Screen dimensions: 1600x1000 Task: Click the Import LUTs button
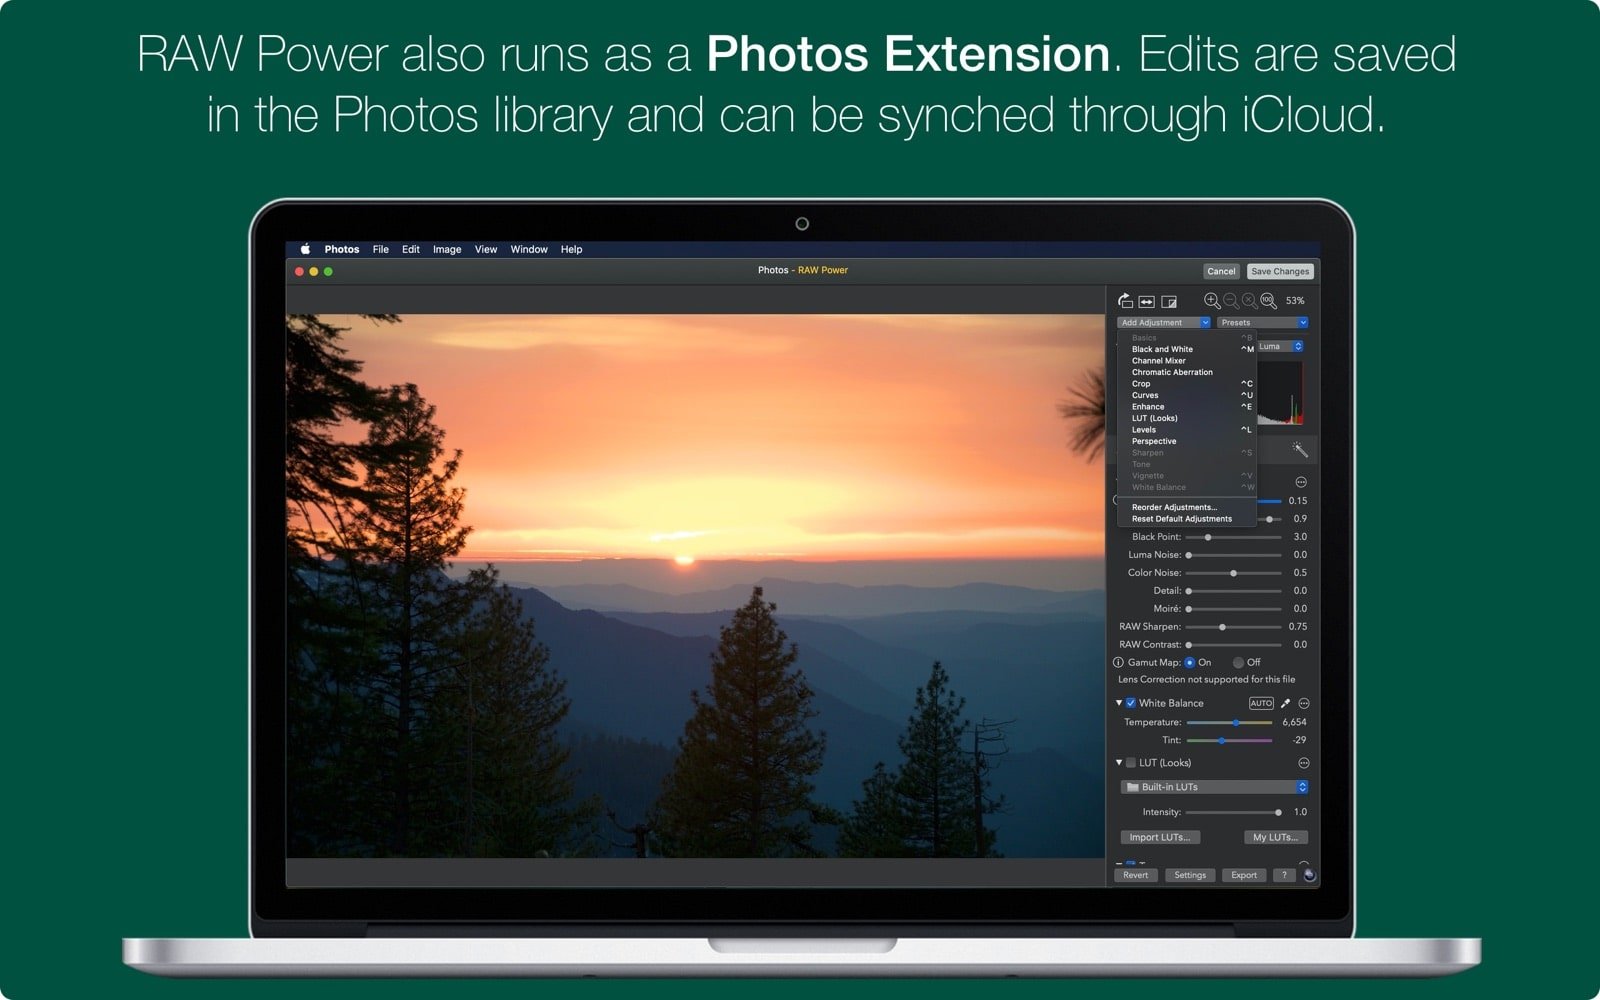point(1159,837)
